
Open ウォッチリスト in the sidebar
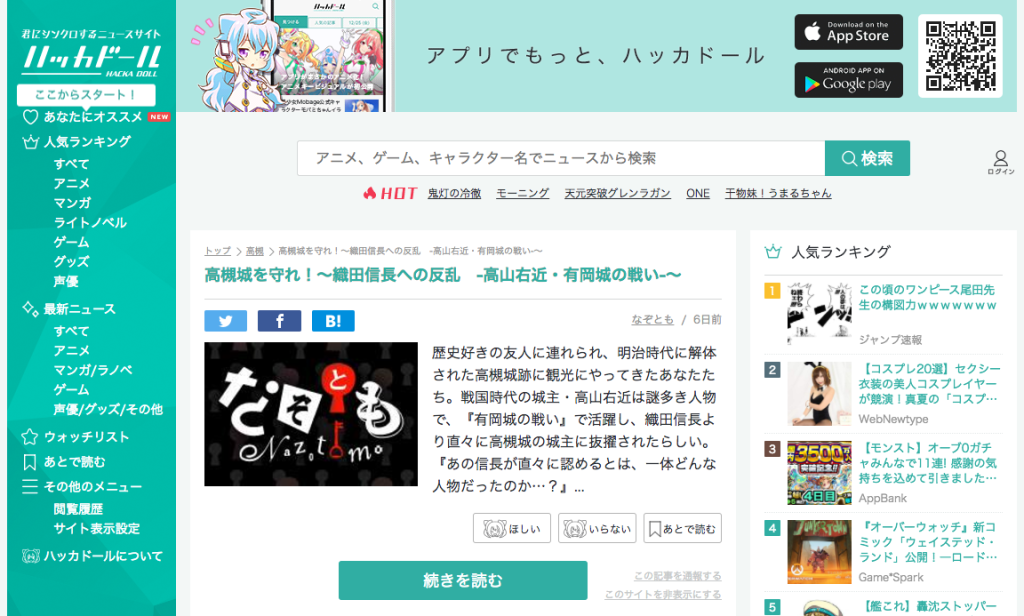pyautogui.click(x=86, y=437)
